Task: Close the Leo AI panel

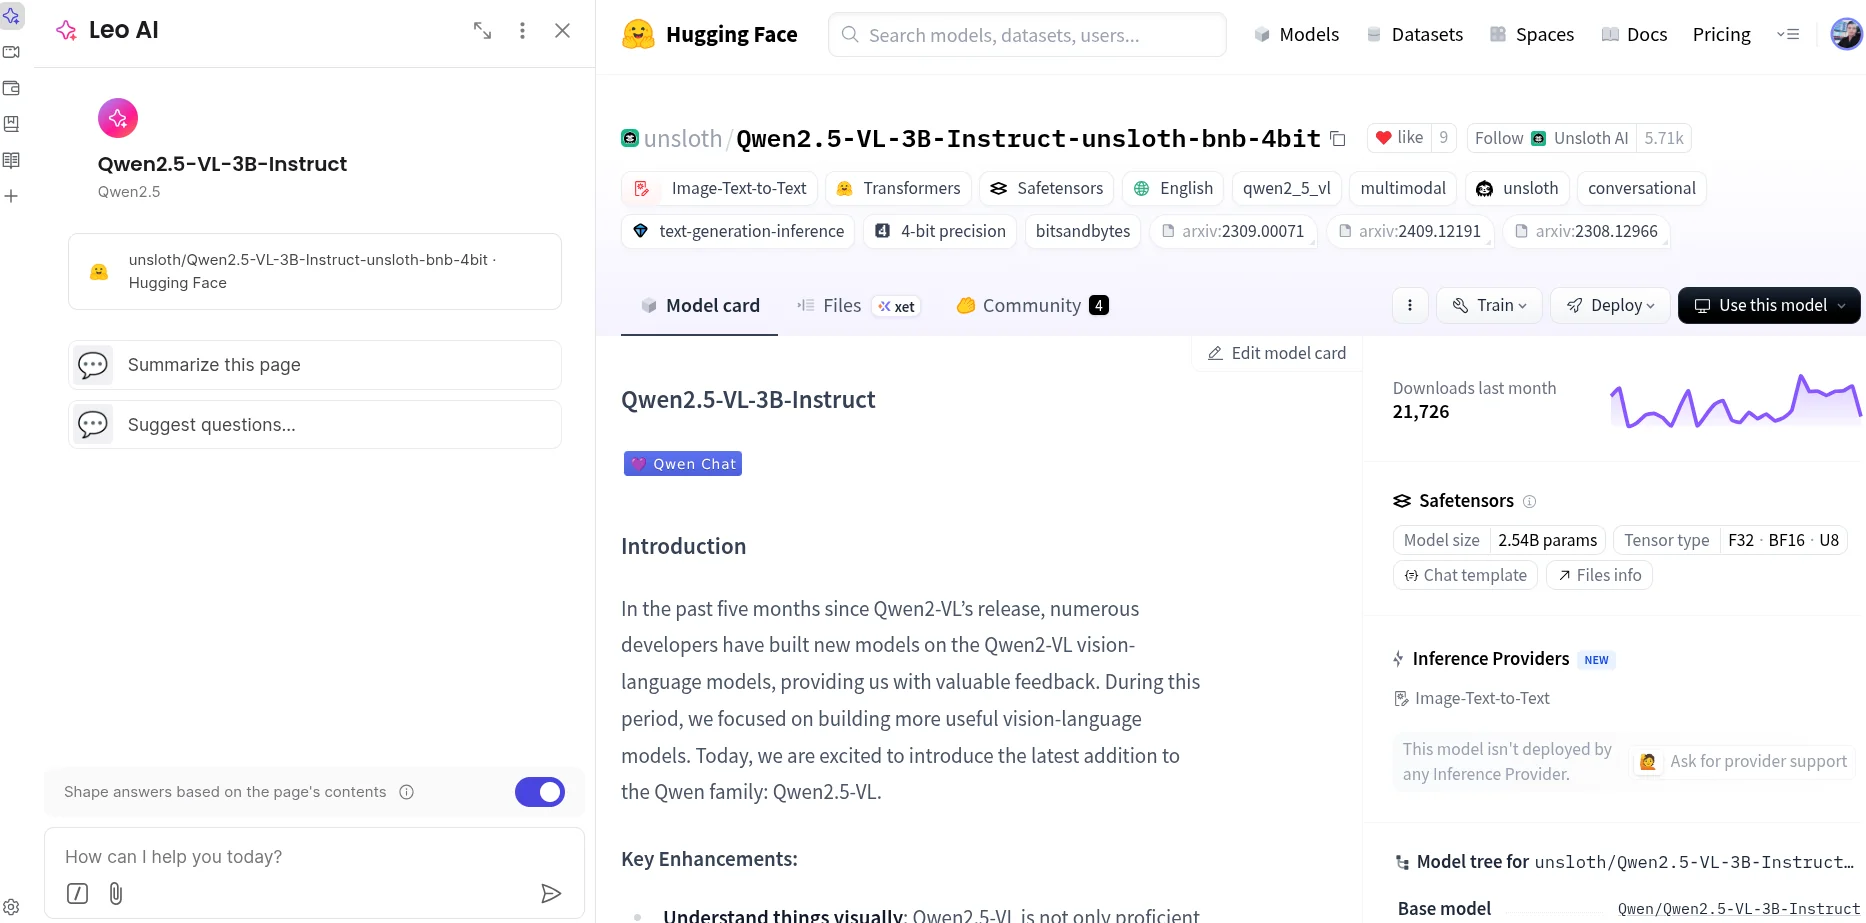Action: [x=562, y=31]
